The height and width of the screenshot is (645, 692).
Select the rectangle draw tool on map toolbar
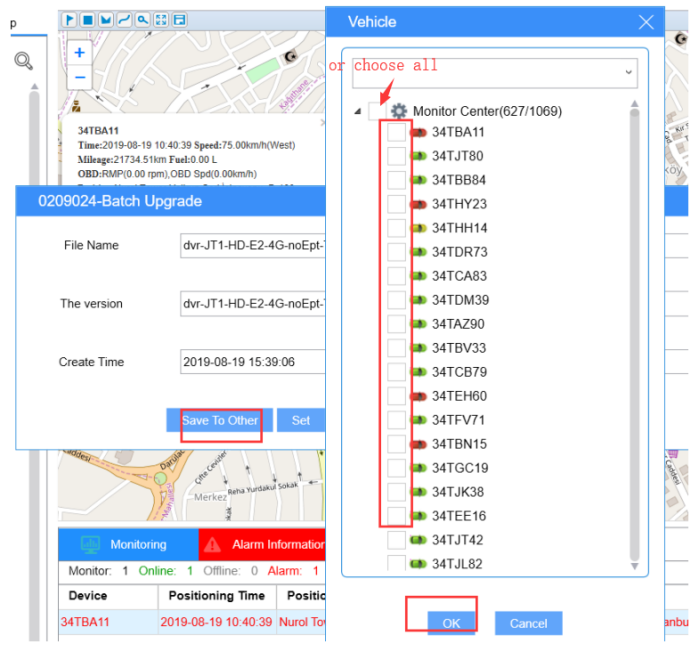(88, 20)
